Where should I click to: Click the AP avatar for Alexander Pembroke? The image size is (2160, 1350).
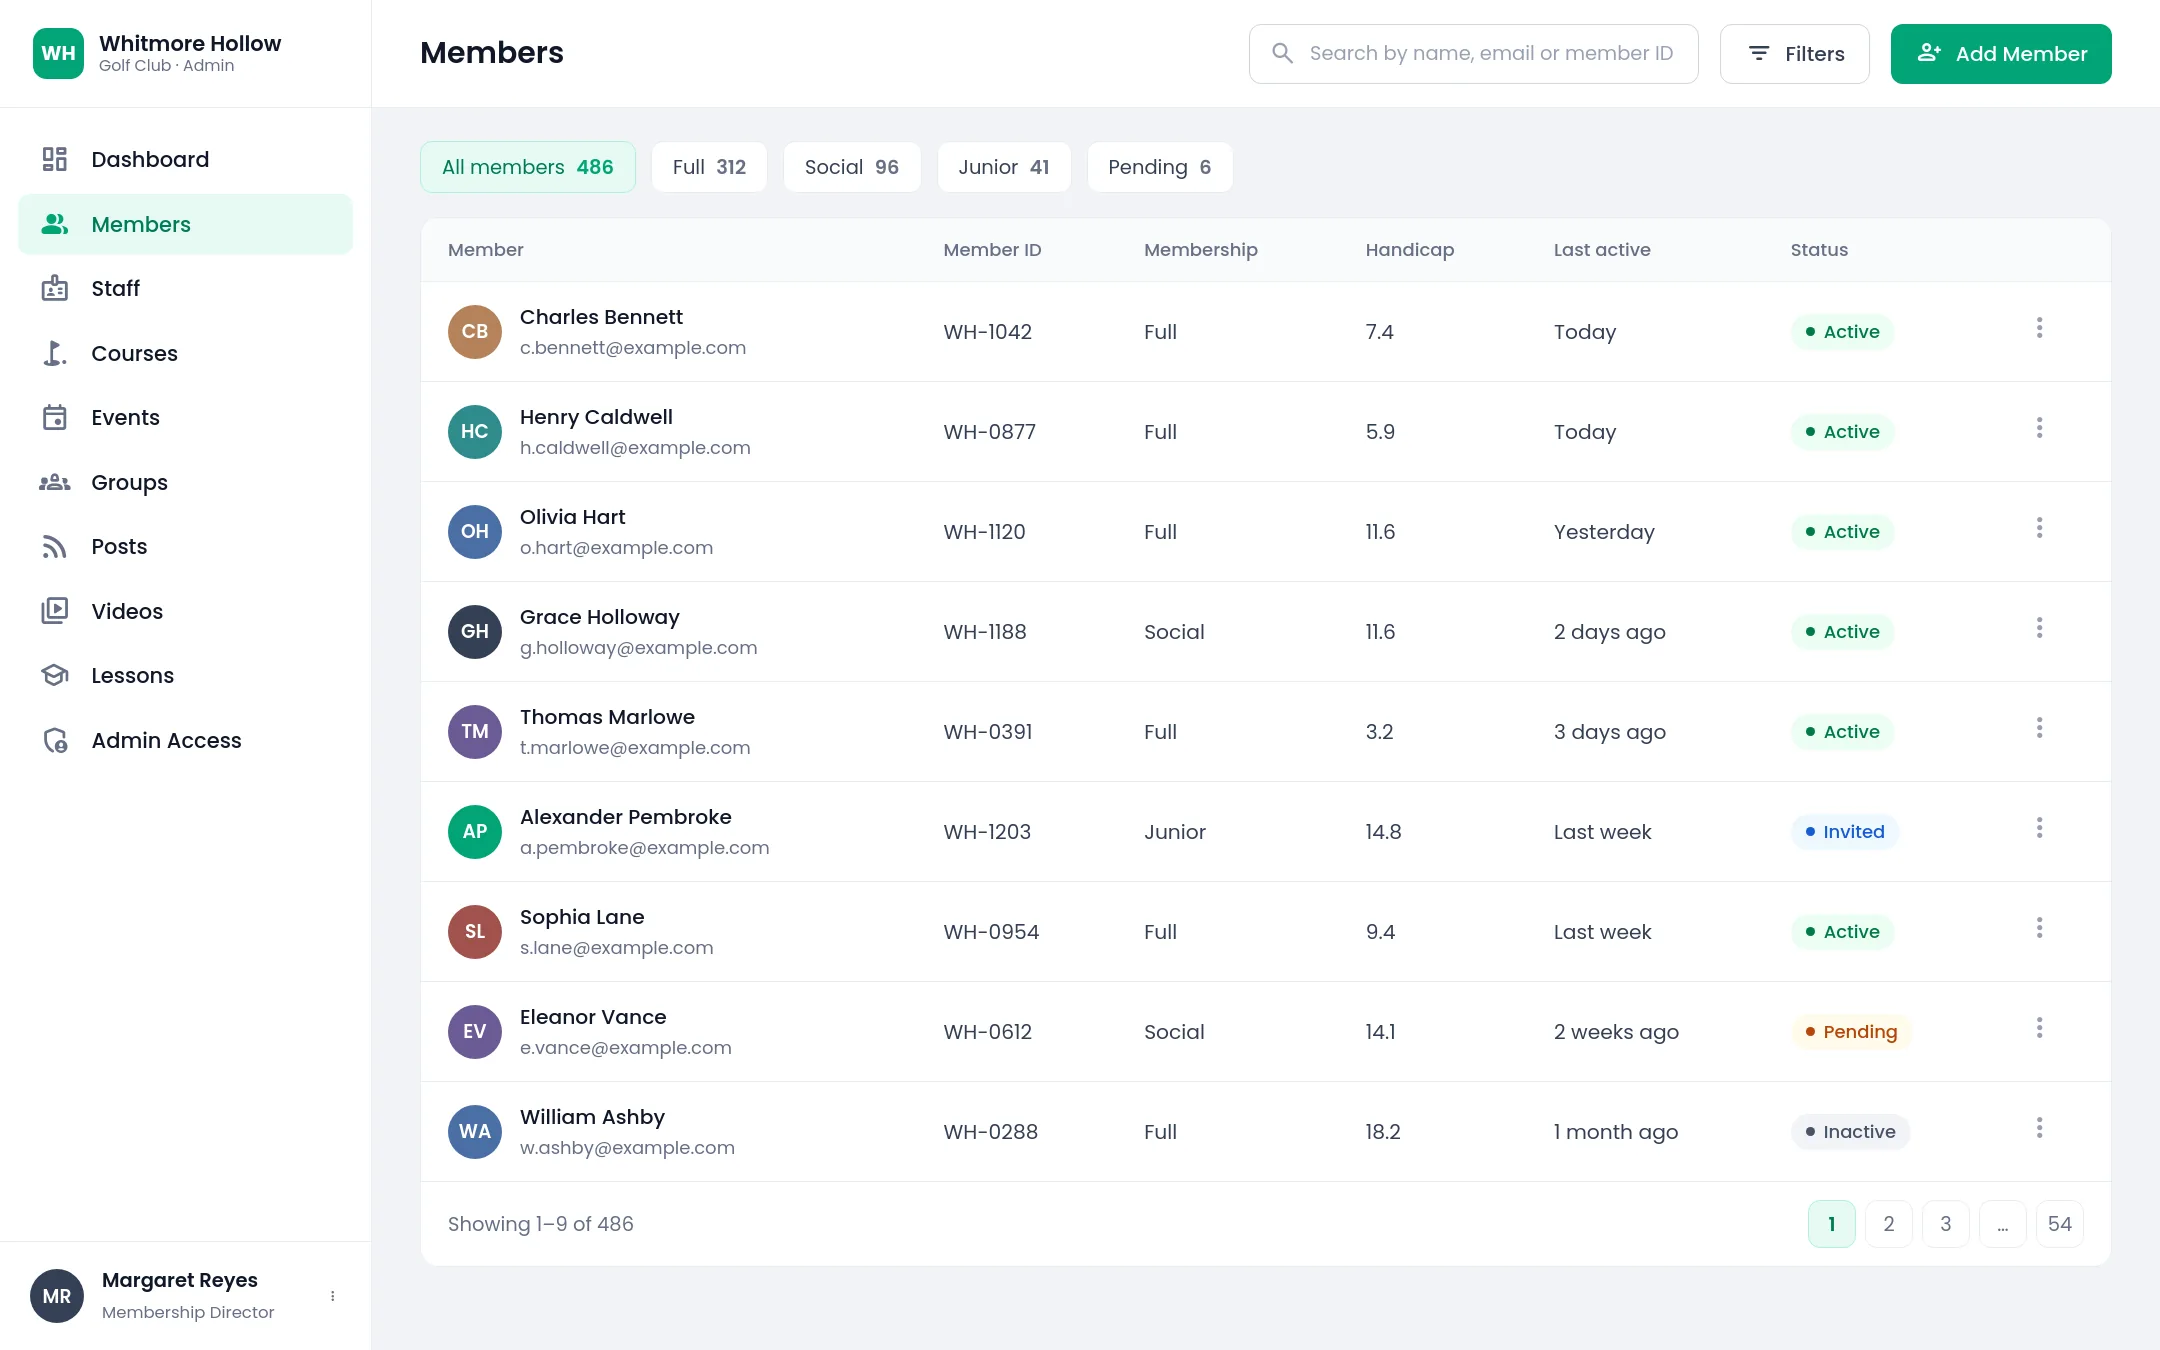tap(475, 832)
